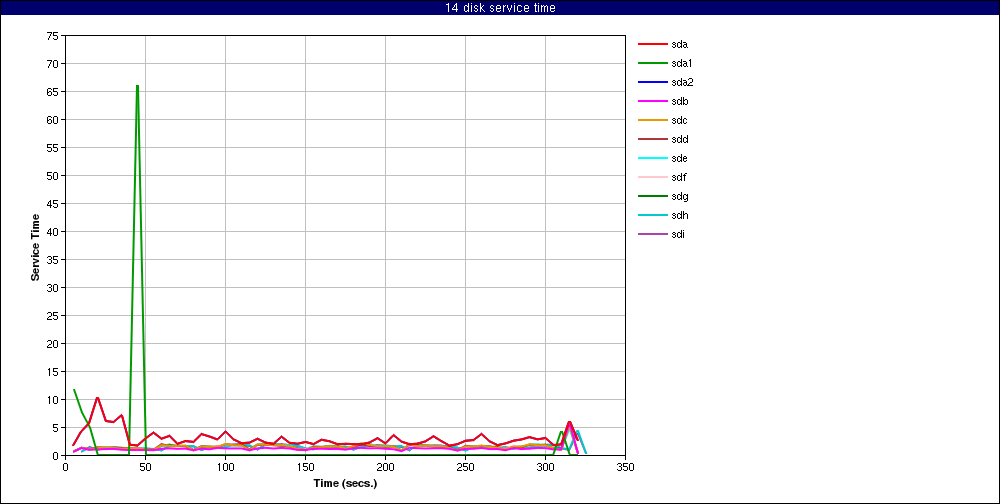Image resolution: width=1000 pixels, height=504 pixels.
Task: Click the x-axis tick label 350
Action: pyautogui.click(x=626, y=467)
